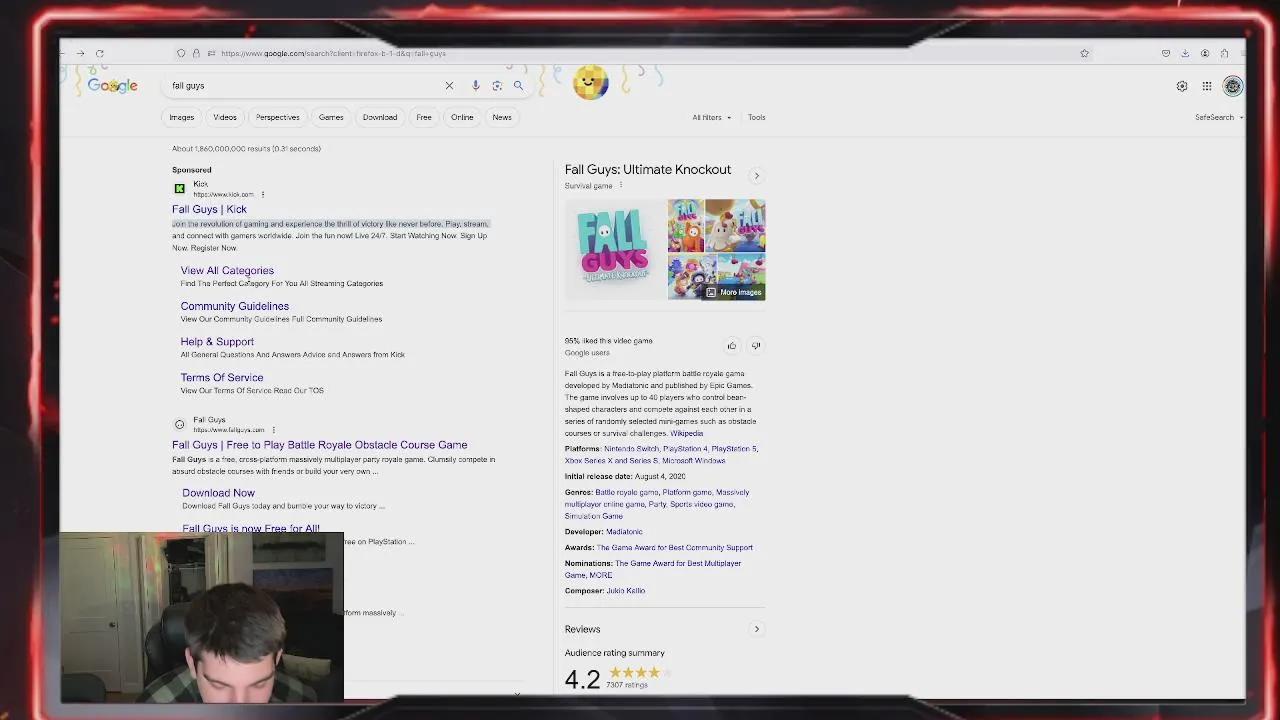Click the Nintendo Switch platform link
The width and height of the screenshot is (1280, 720).
(631, 449)
